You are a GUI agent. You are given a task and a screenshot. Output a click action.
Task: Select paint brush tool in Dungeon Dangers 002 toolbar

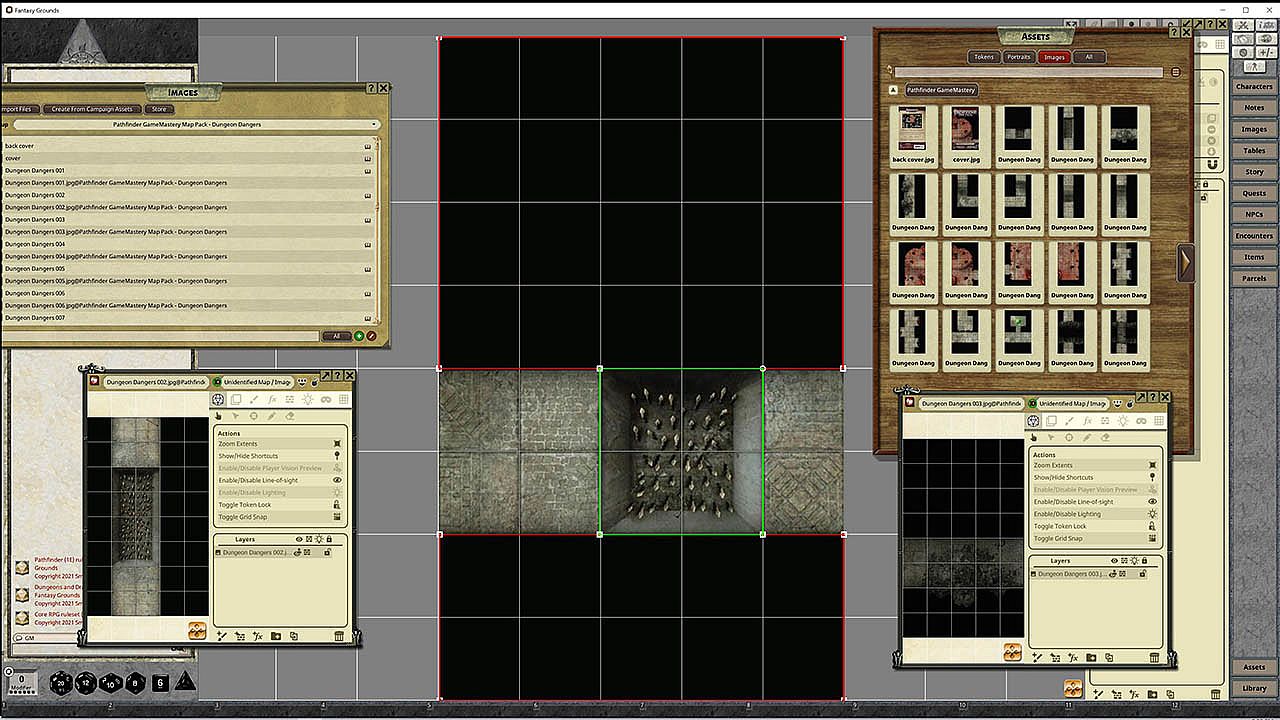[254, 400]
